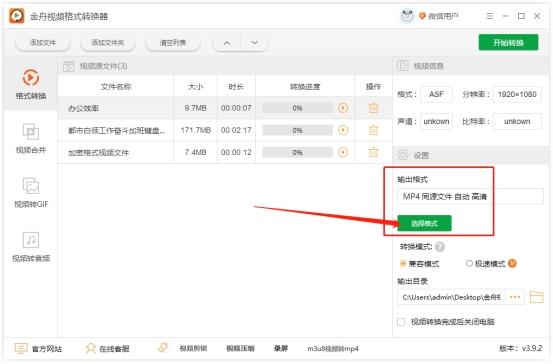Open output folder with folder icon
The height and width of the screenshot is (364, 553).
(536, 297)
